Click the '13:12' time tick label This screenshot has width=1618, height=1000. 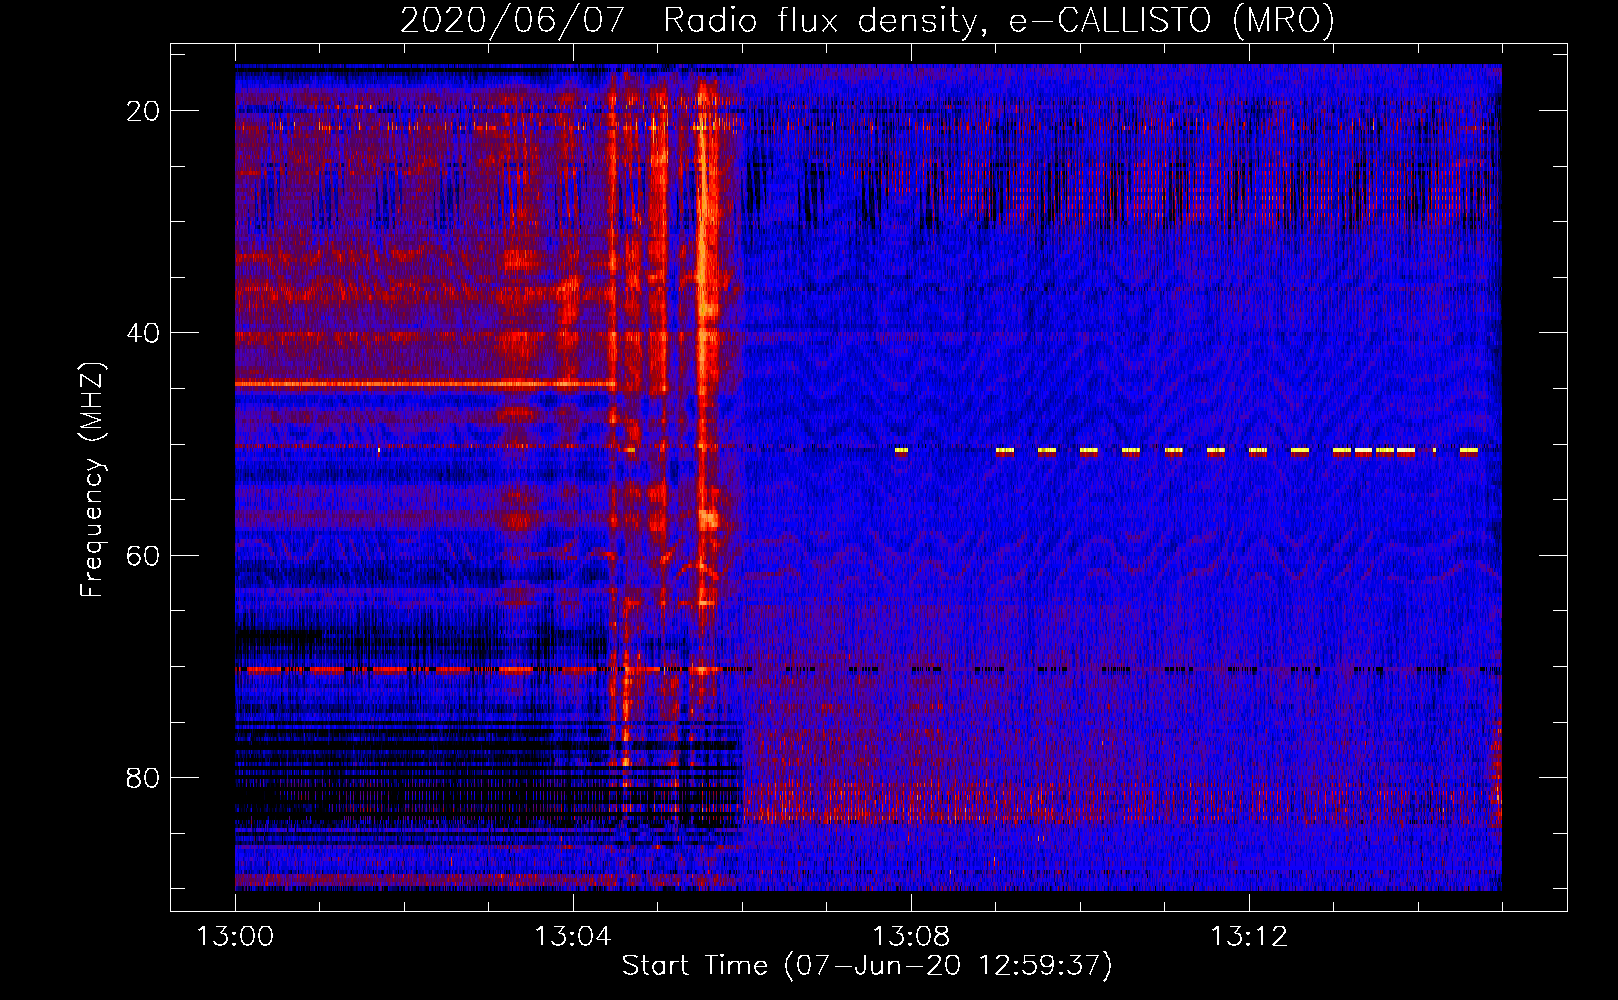[x=1249, y=937]
